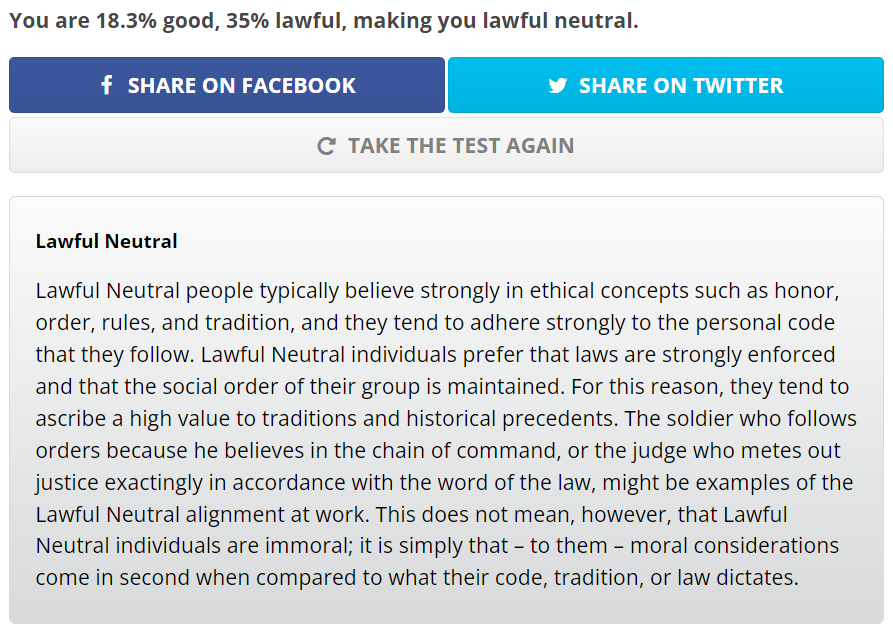Click the word "TWITTER" on the cyan button
Image resolution: width=893 pixels, height=636 pixels.
coord(738,85)
